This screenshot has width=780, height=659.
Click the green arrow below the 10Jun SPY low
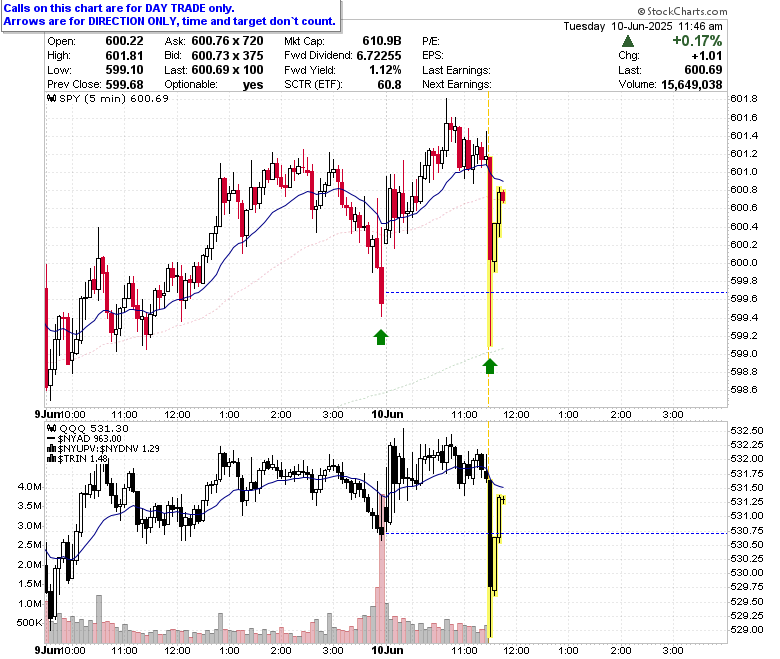pyautogui.click(x=381, y=337)
